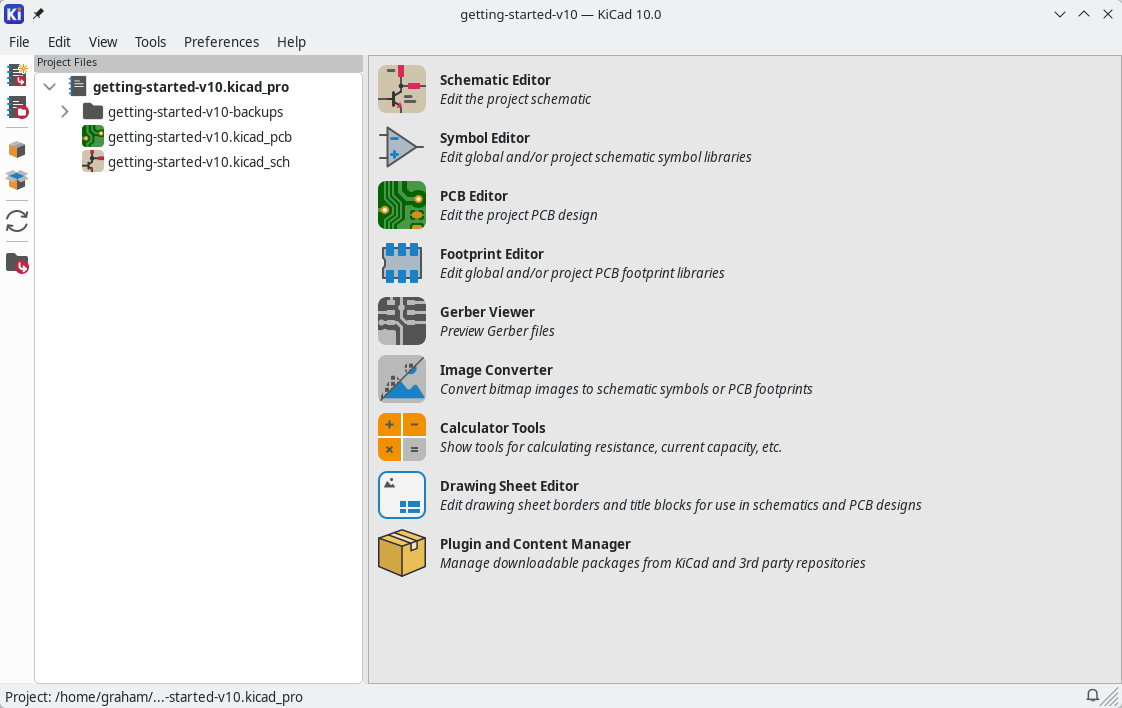Open the Symbol Editor icon

tap(402, 147)
